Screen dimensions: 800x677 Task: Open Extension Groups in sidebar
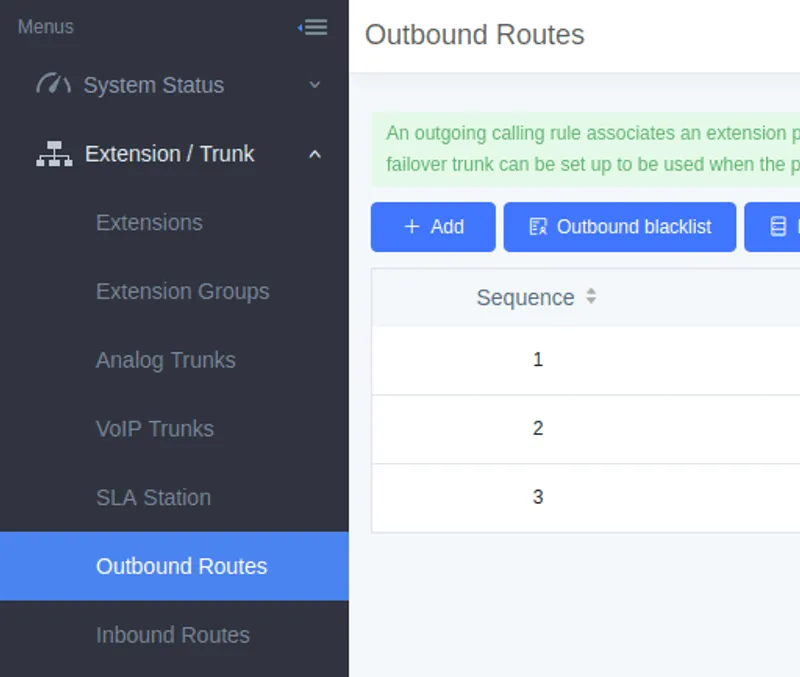coord(182,292)
